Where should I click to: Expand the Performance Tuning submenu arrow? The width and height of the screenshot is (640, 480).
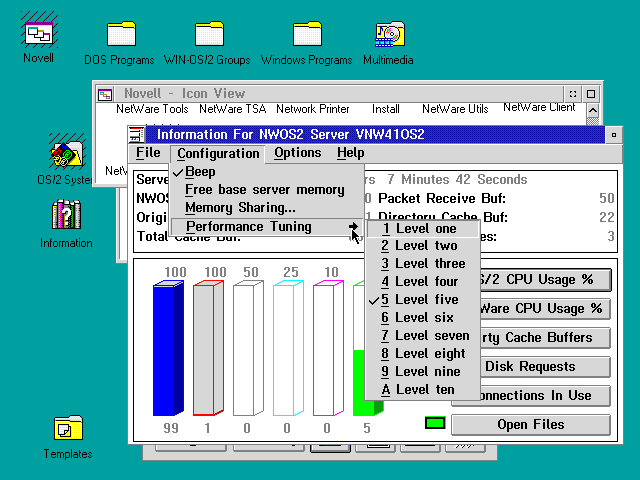(353, 227)
